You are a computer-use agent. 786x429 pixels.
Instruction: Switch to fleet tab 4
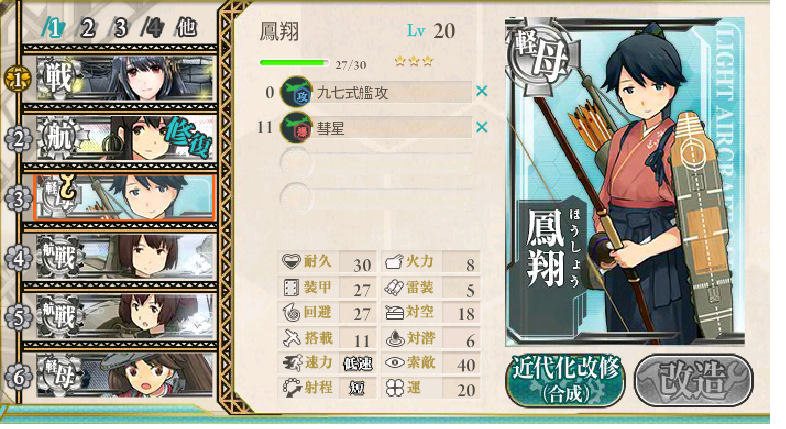point(152,28)
